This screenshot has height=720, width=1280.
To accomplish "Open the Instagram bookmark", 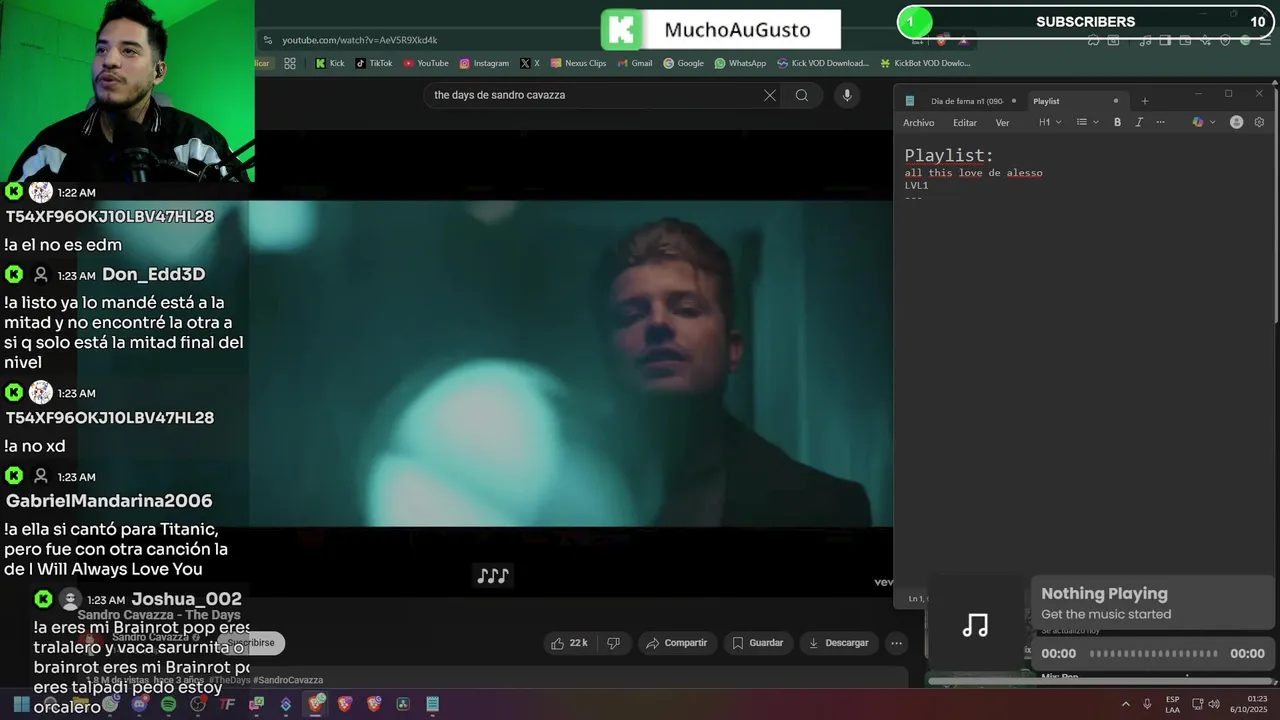I will tap(484, 63).
